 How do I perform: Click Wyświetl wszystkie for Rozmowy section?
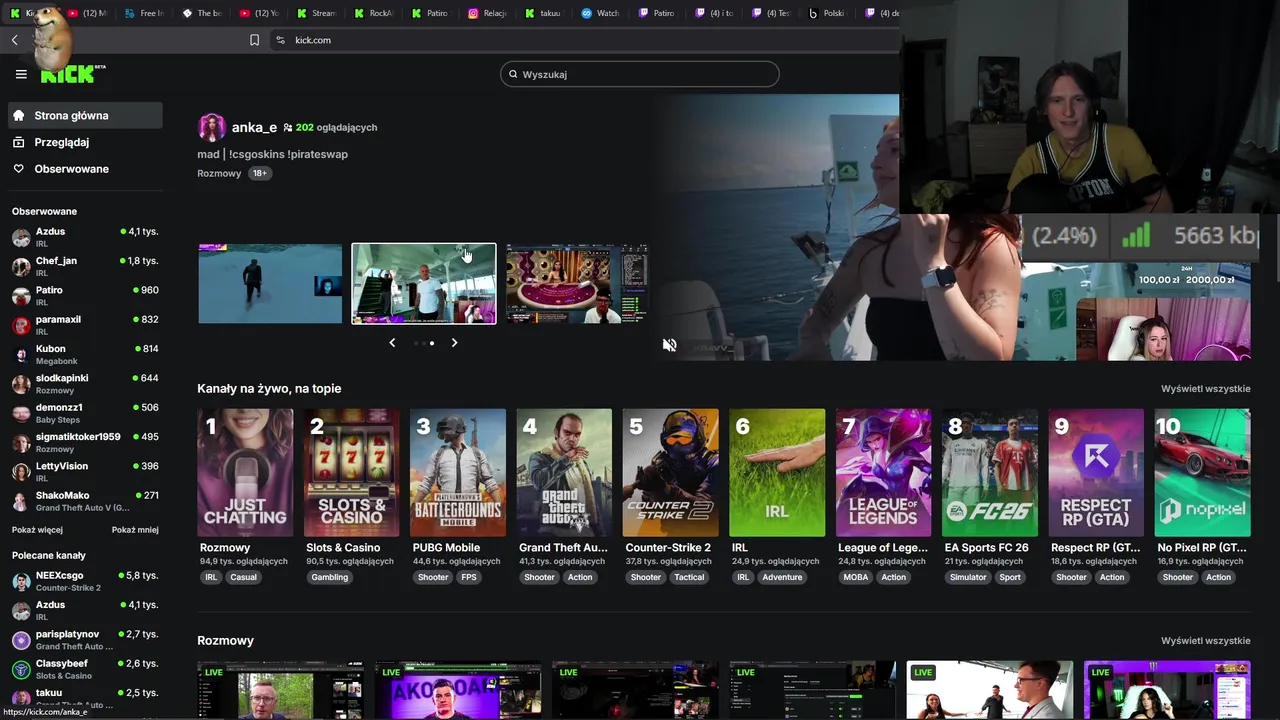[1205, 641]
